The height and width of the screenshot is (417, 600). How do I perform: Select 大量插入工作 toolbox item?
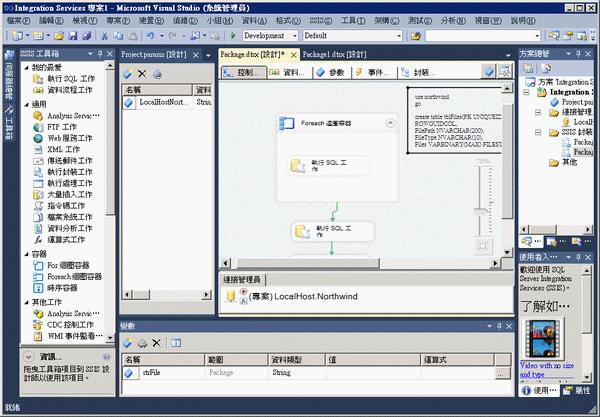[63, 195]
